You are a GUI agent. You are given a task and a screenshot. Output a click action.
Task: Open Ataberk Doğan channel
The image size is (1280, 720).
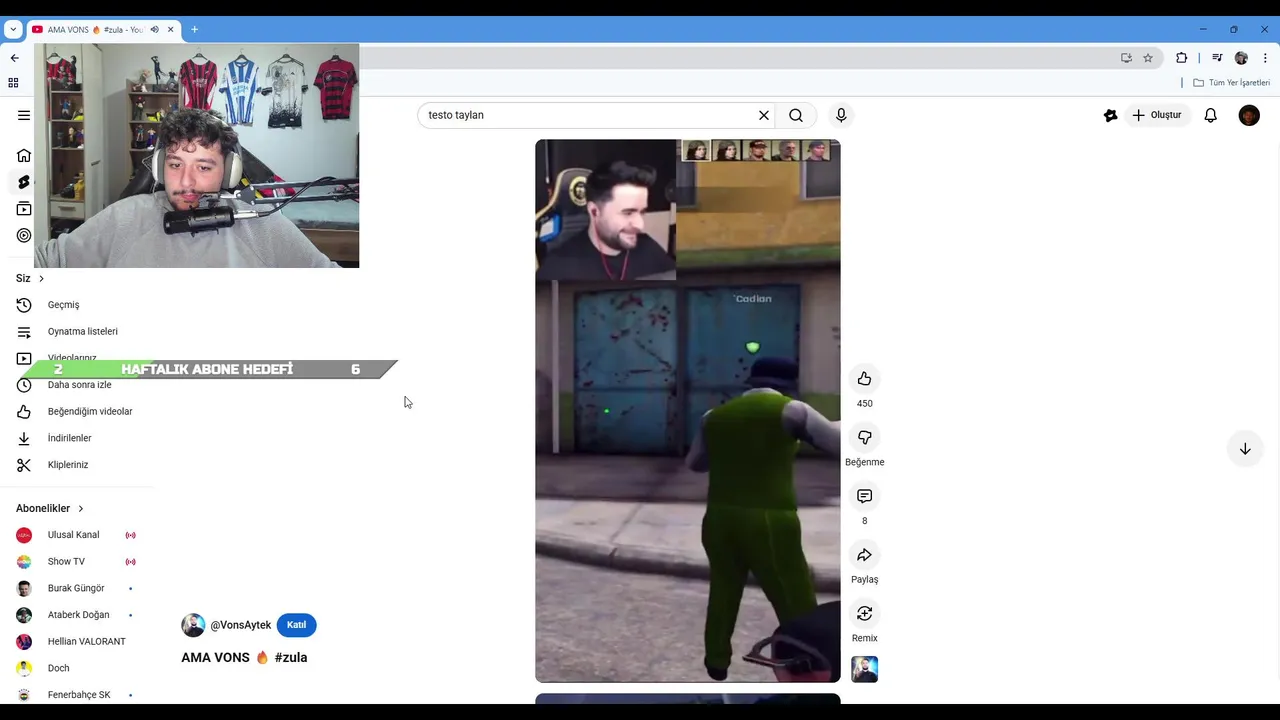(x=77, y=615)
